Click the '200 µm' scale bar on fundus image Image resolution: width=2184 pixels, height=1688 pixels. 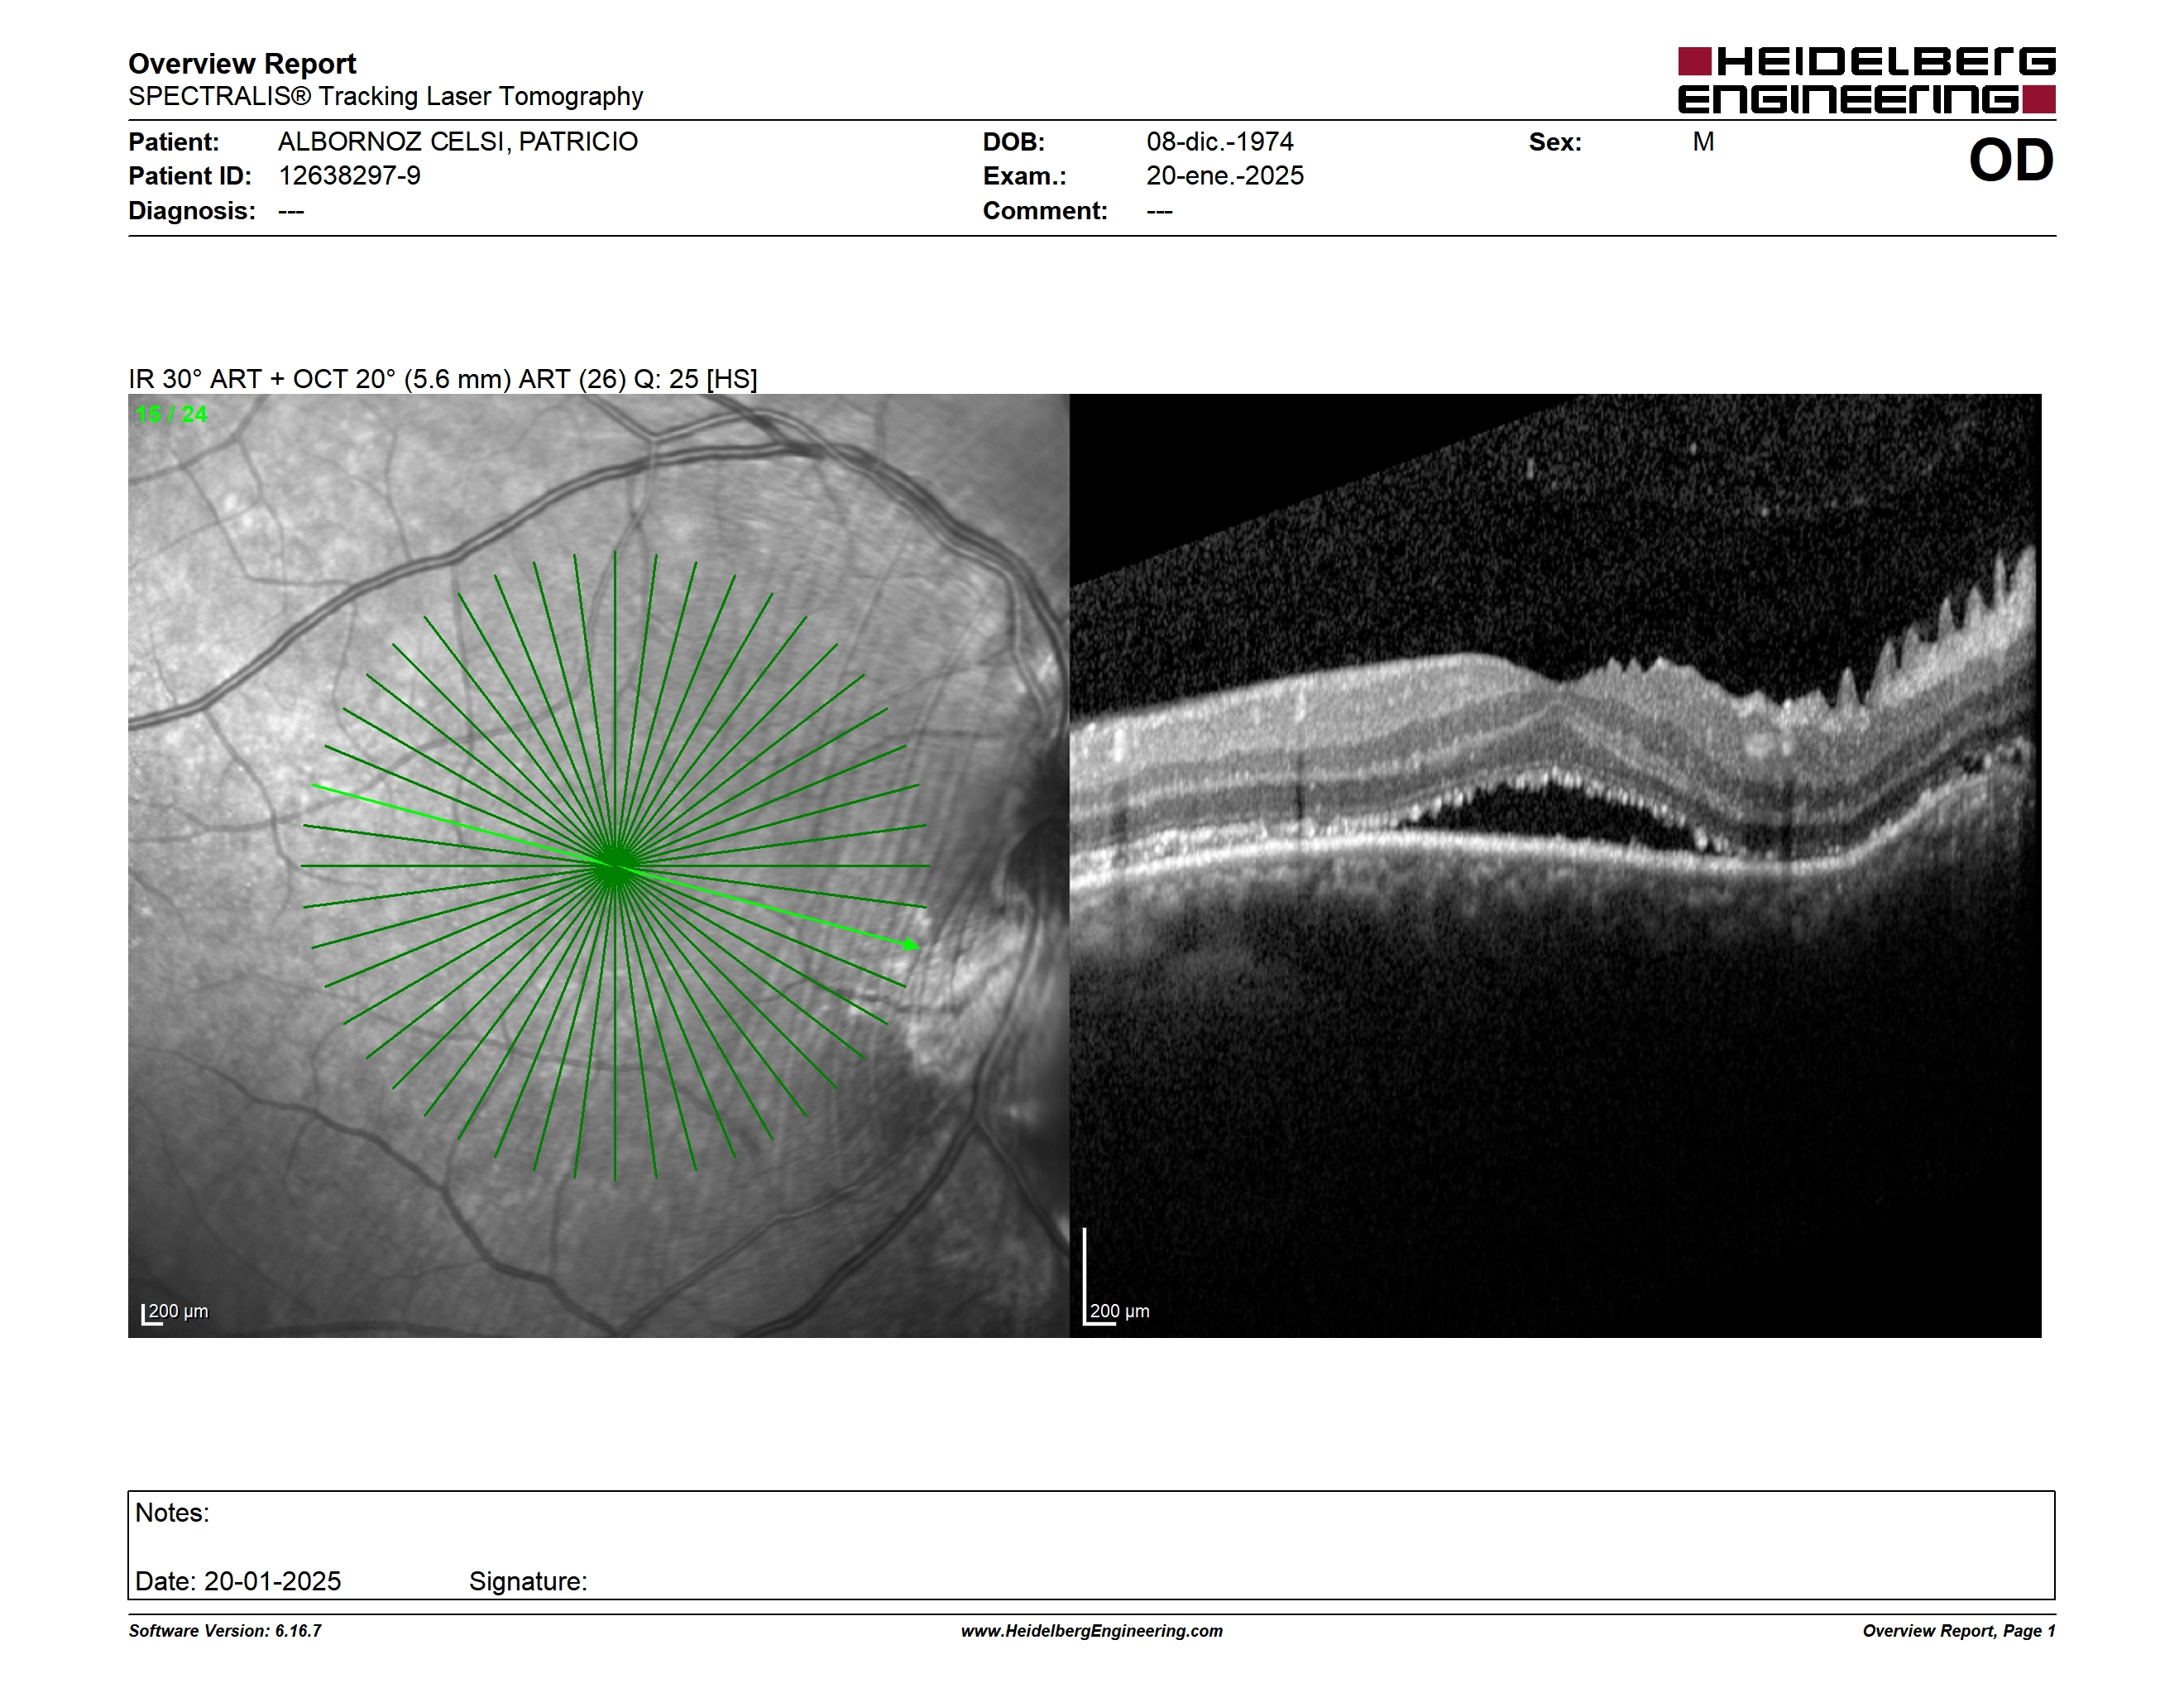(175, 1313)
